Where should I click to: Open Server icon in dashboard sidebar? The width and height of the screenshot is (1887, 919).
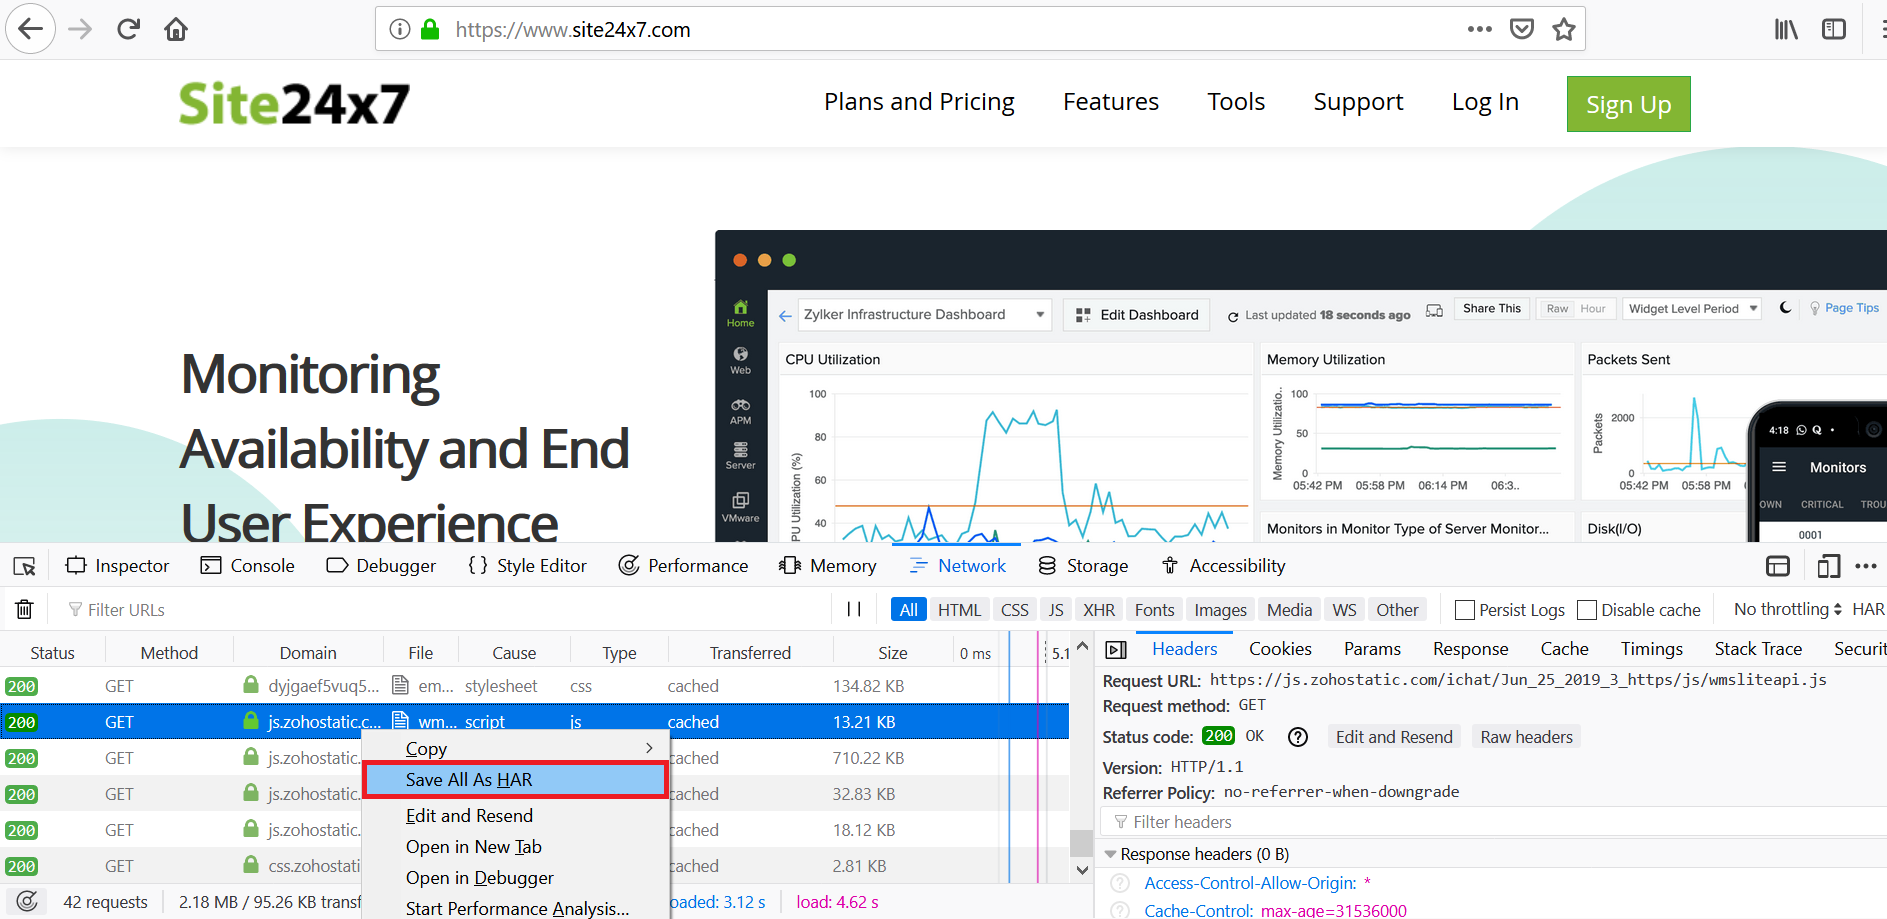tap(740, 456)
